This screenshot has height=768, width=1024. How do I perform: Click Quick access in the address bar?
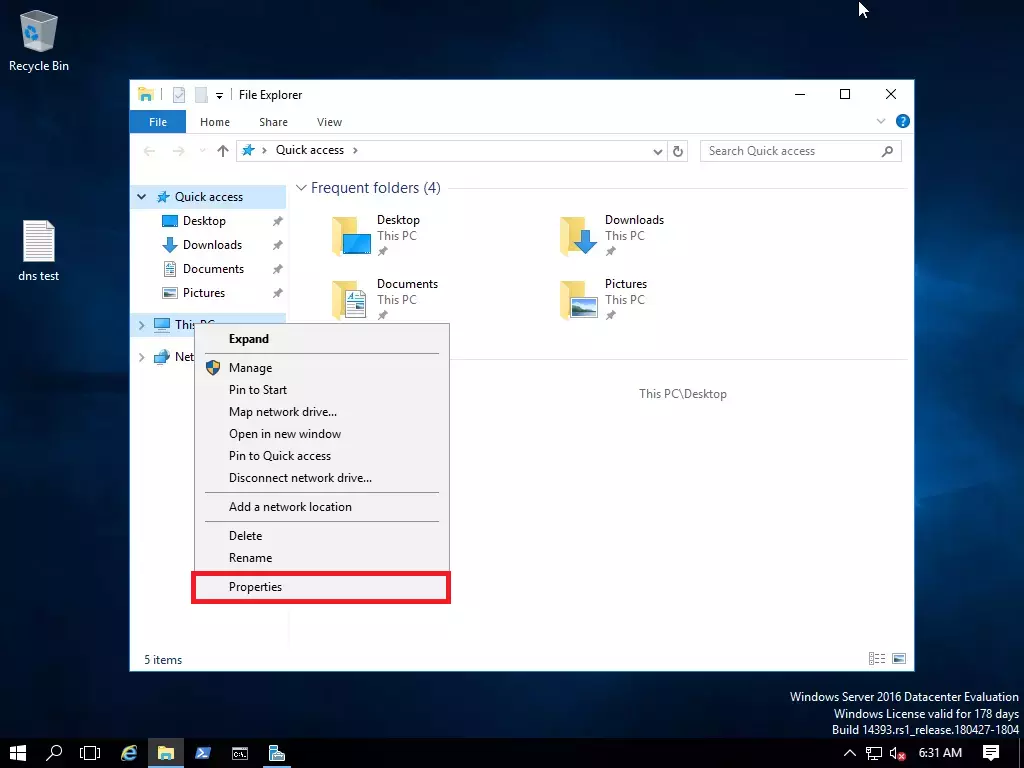click(310, 150)
